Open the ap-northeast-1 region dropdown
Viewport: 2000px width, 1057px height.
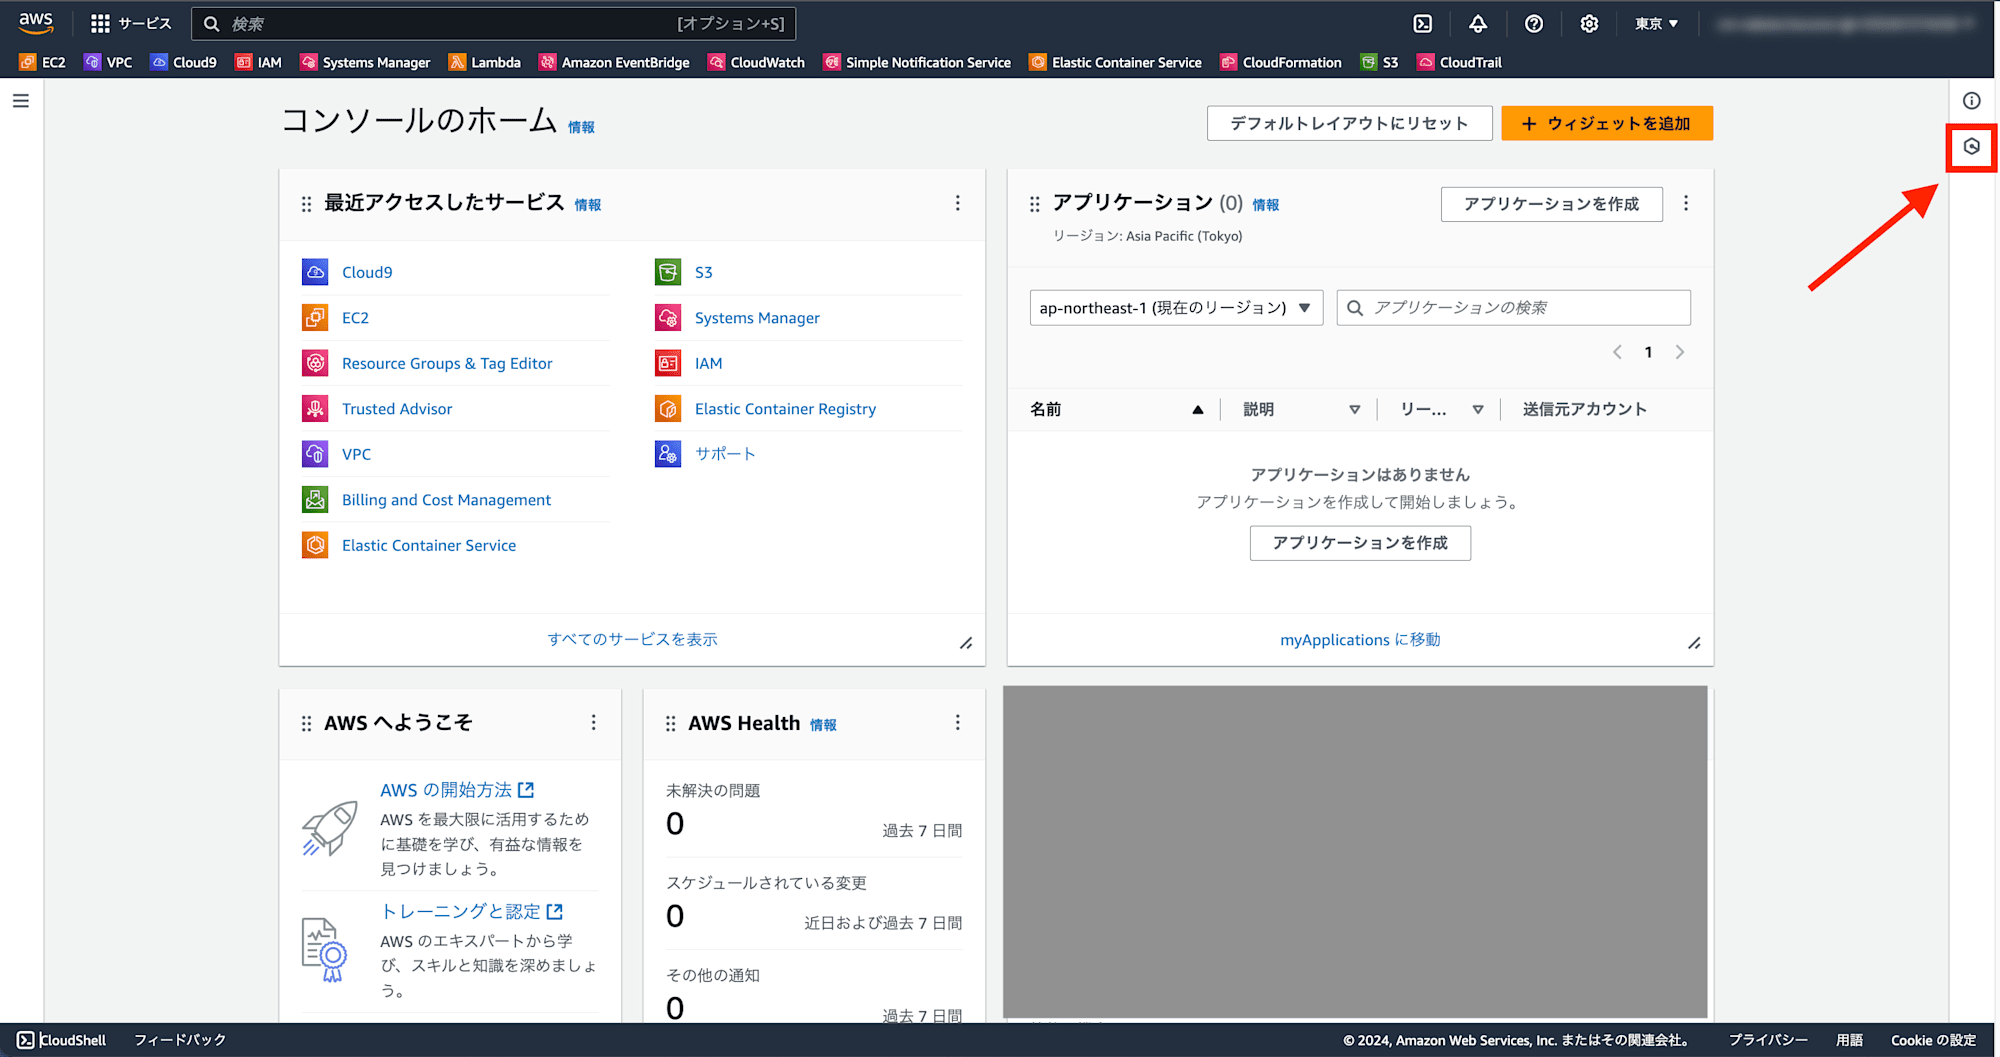(1176, 308)
